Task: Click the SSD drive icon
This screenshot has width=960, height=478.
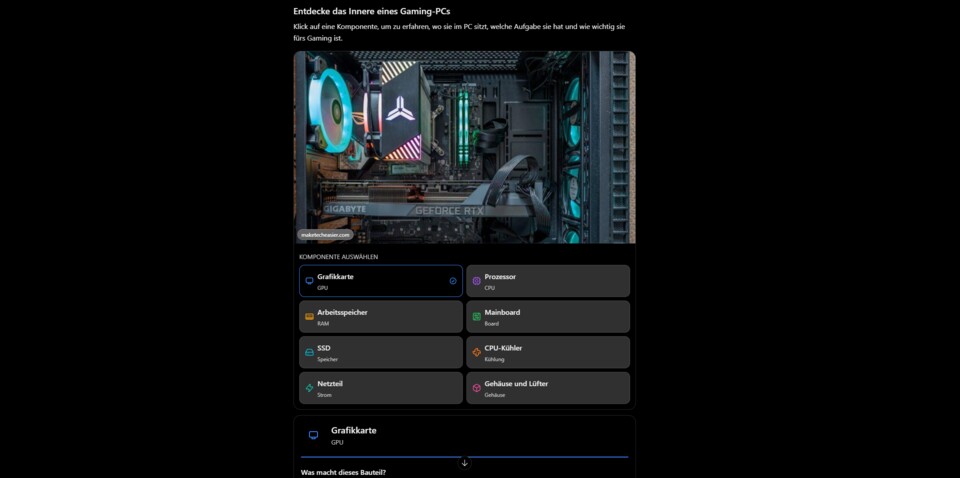Action: tap(309, 353)
